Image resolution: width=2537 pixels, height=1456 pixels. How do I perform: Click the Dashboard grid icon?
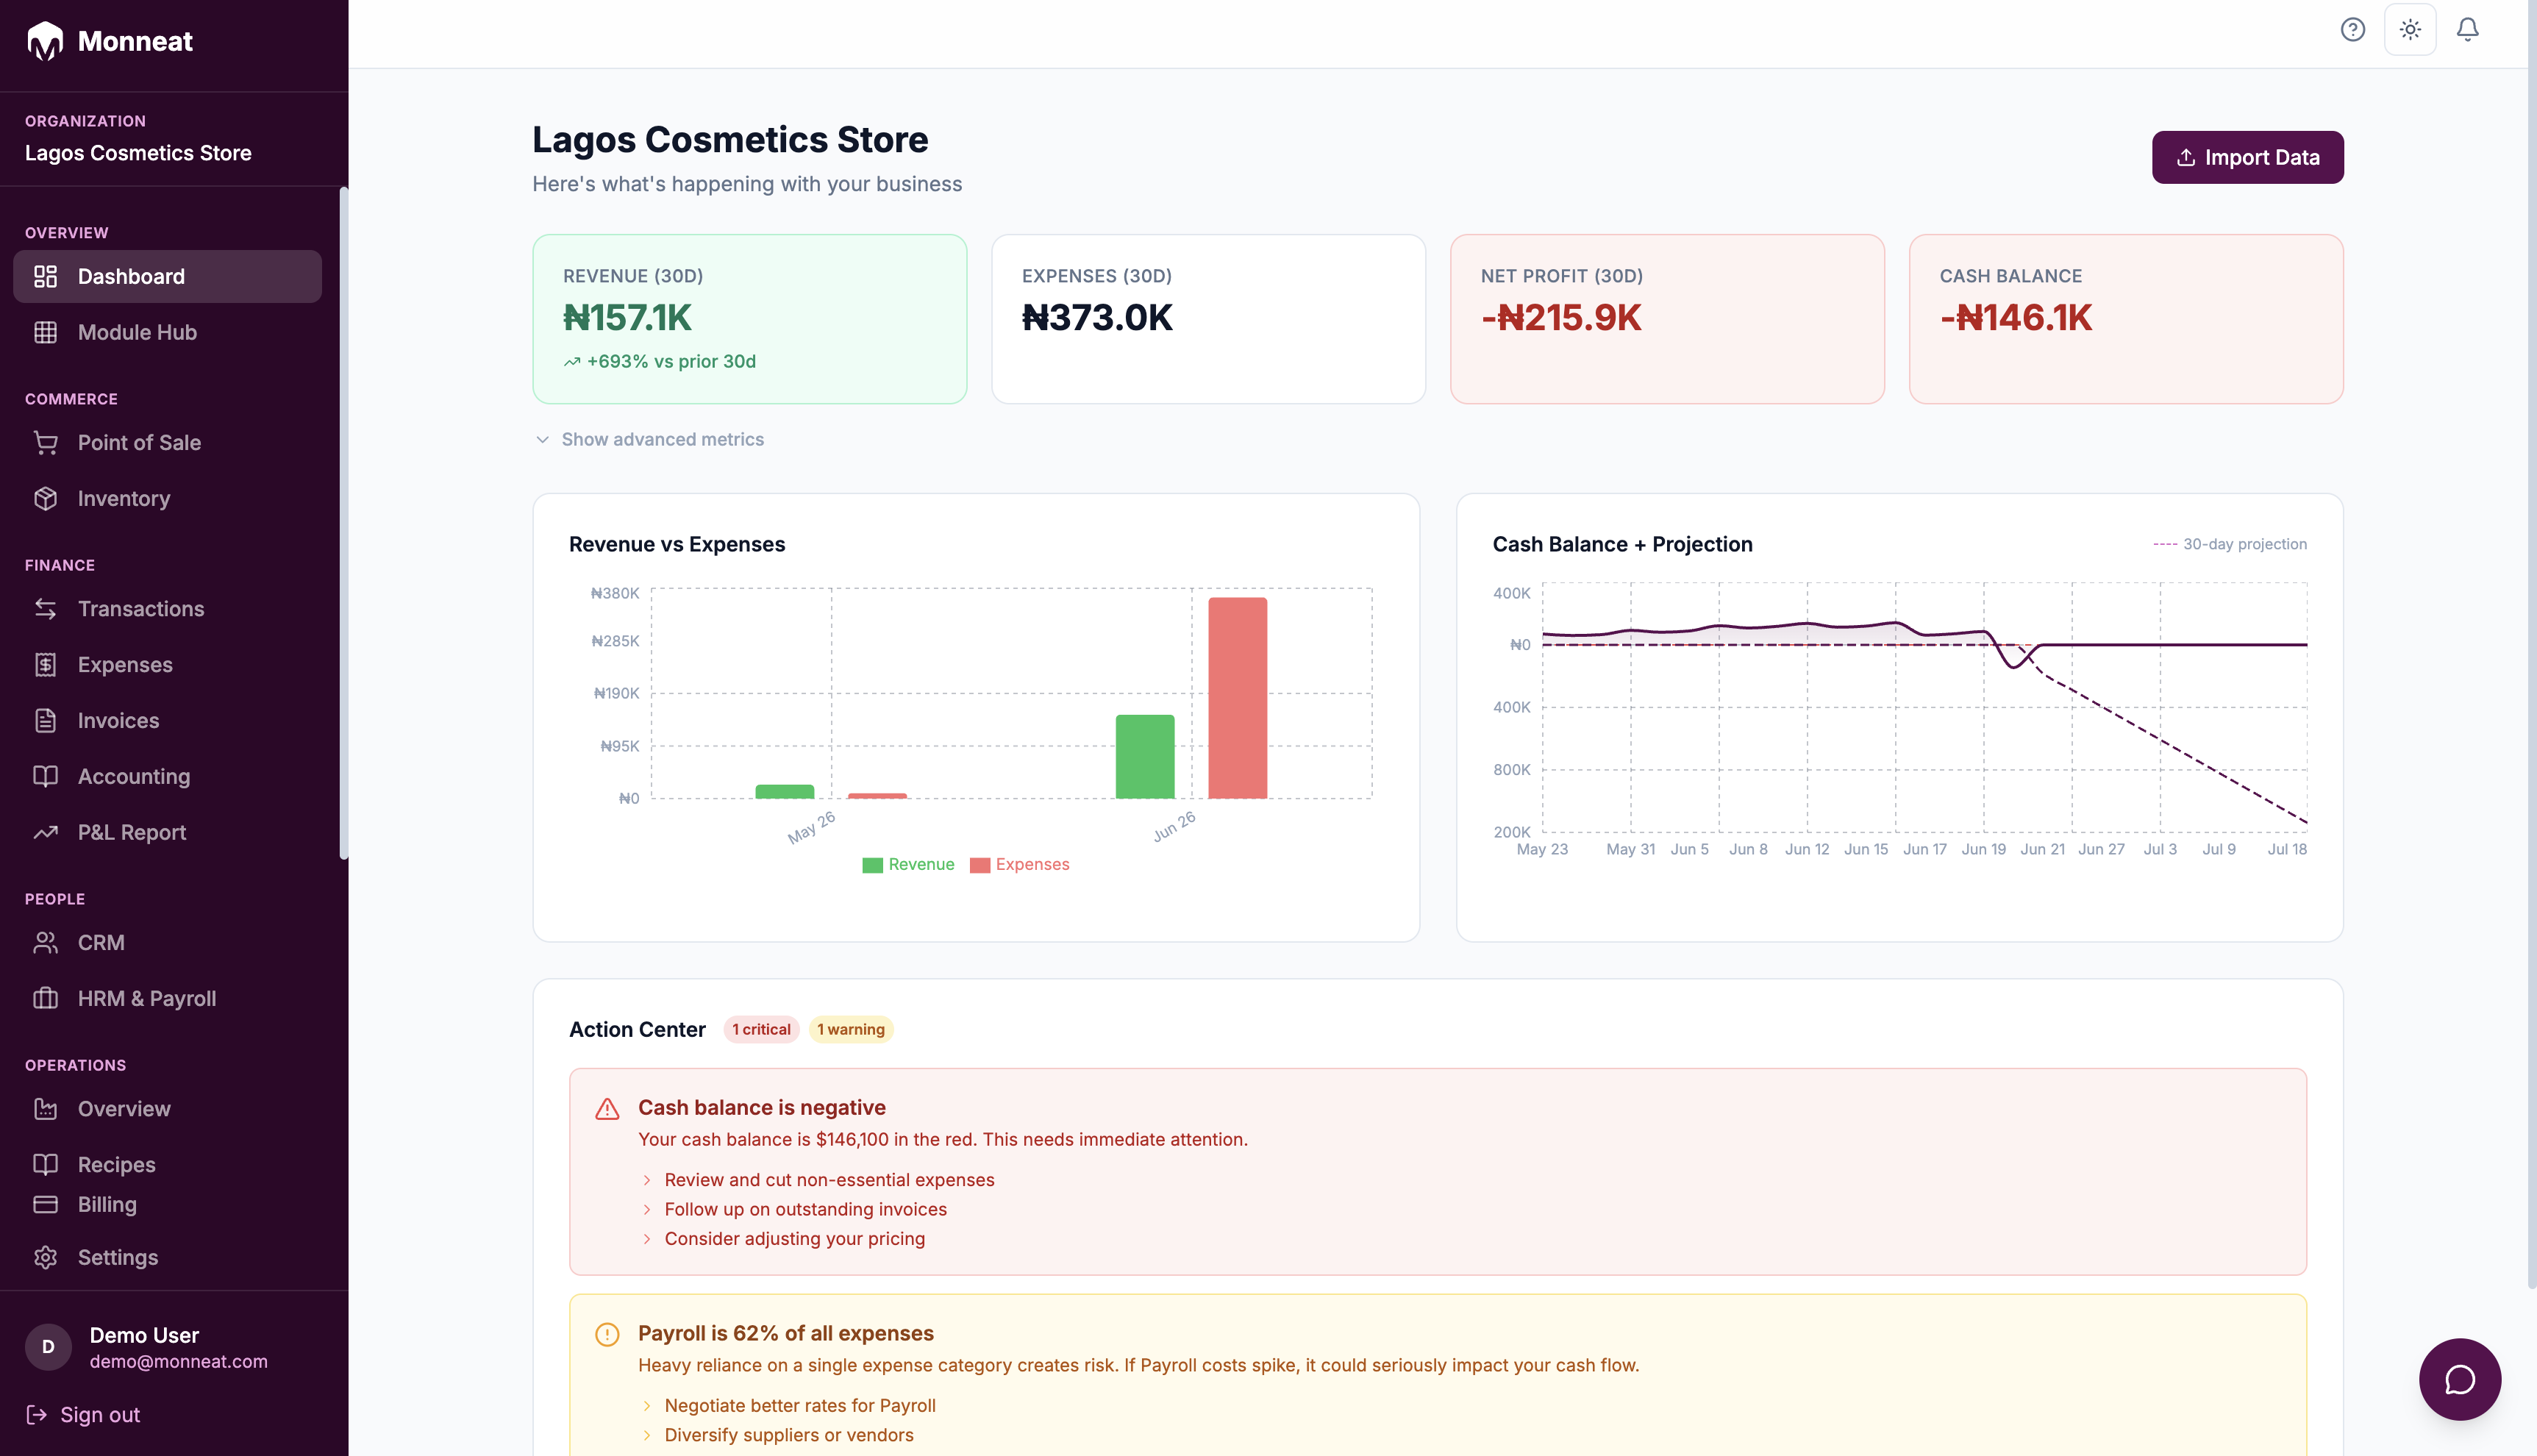[46, 276]
